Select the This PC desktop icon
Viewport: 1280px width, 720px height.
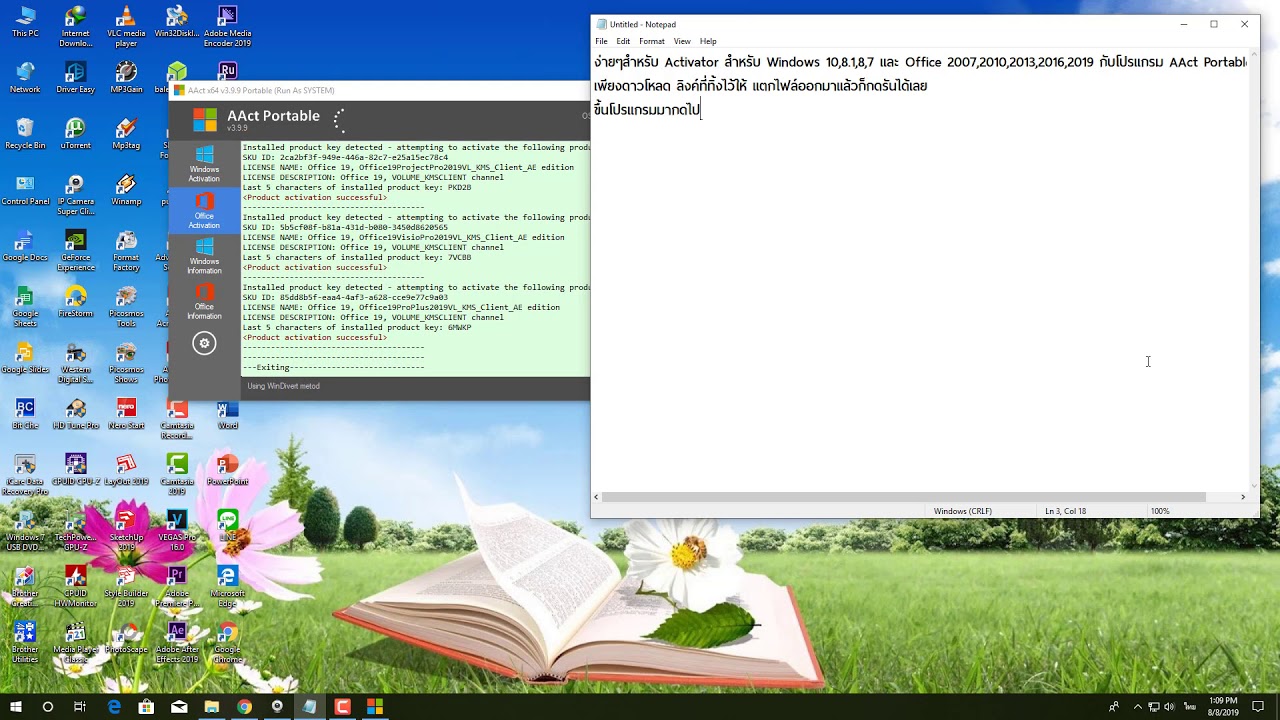click(25, 22)
